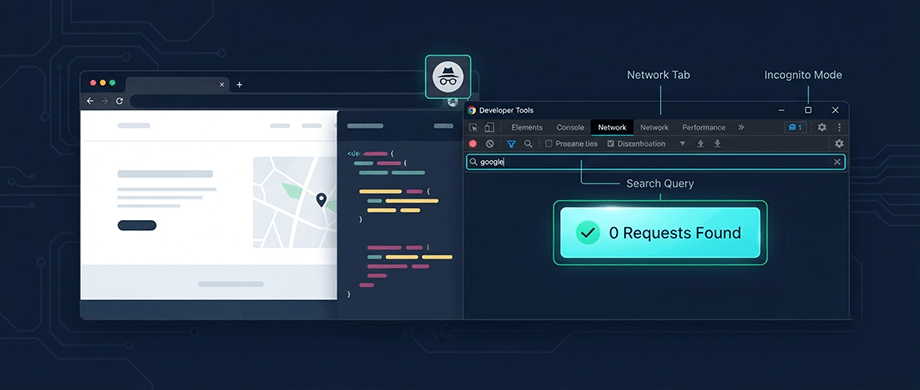Click the browser forward arrow
Image resolution: width=920 pixels, height=390 pixels.
[x=104, y=101]
